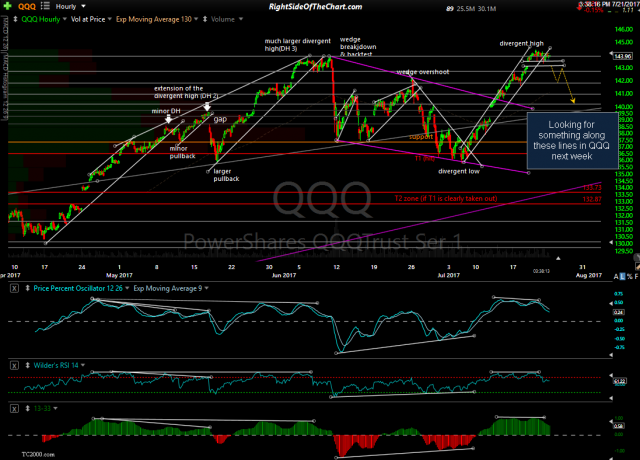The width and height of the screenshot is (640, 460).
Task: Click the -0.15% percent change readout
Action: tap(594, 10)
